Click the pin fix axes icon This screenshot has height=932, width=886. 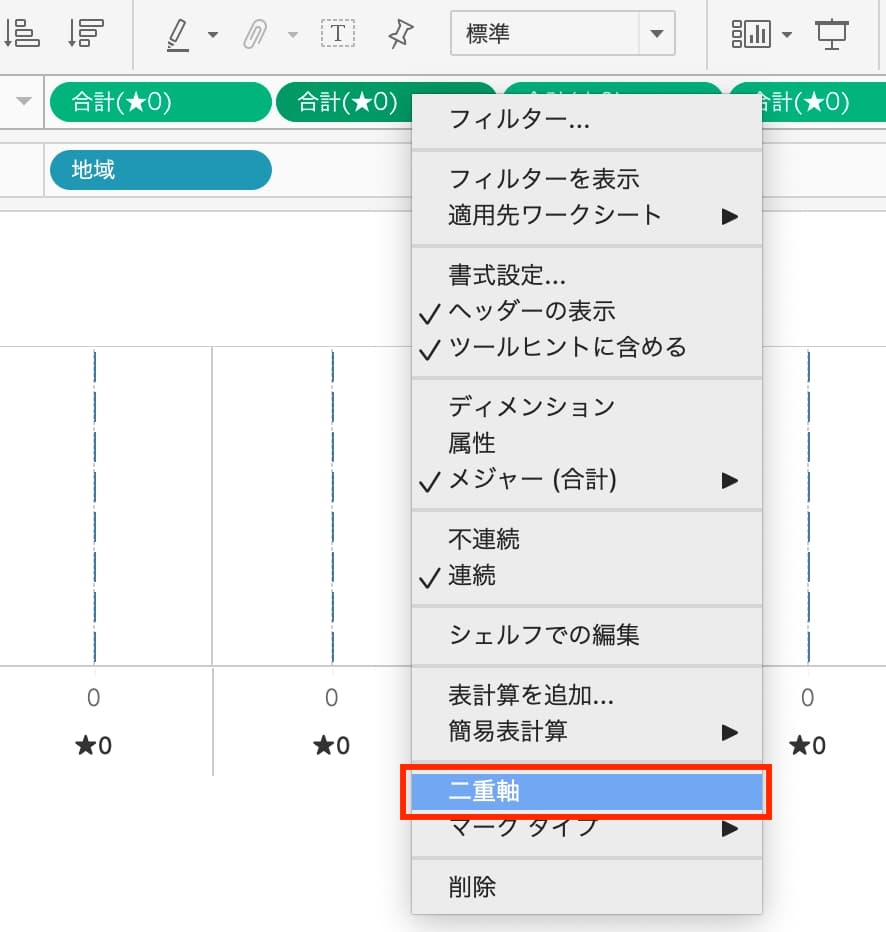tap(400, 33)
